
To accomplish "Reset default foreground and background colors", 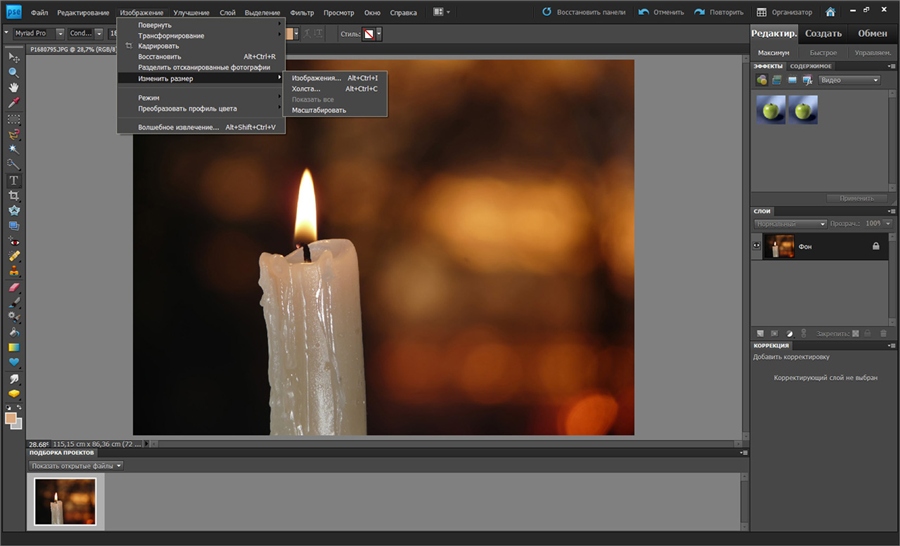I will pos(8,408).
